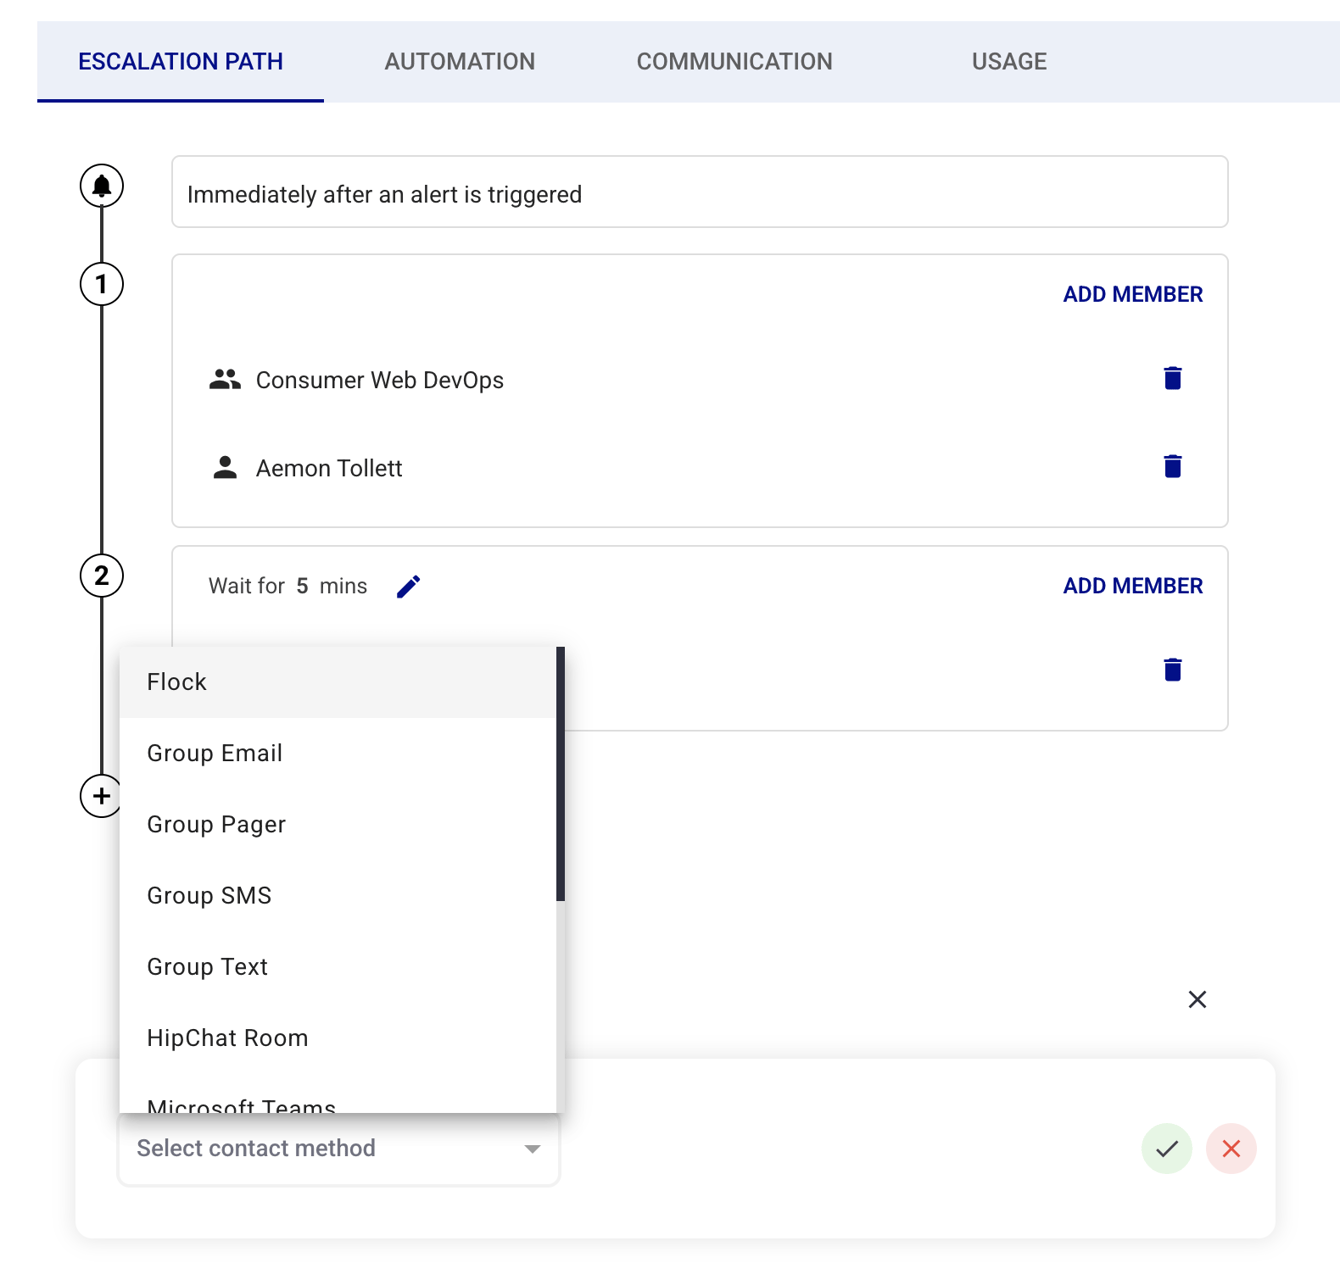The height and width of the screenshot is (1263, 1340).
Task: Choose HipChat Room from the dropdown list
Action: [x=227, y=1038]
